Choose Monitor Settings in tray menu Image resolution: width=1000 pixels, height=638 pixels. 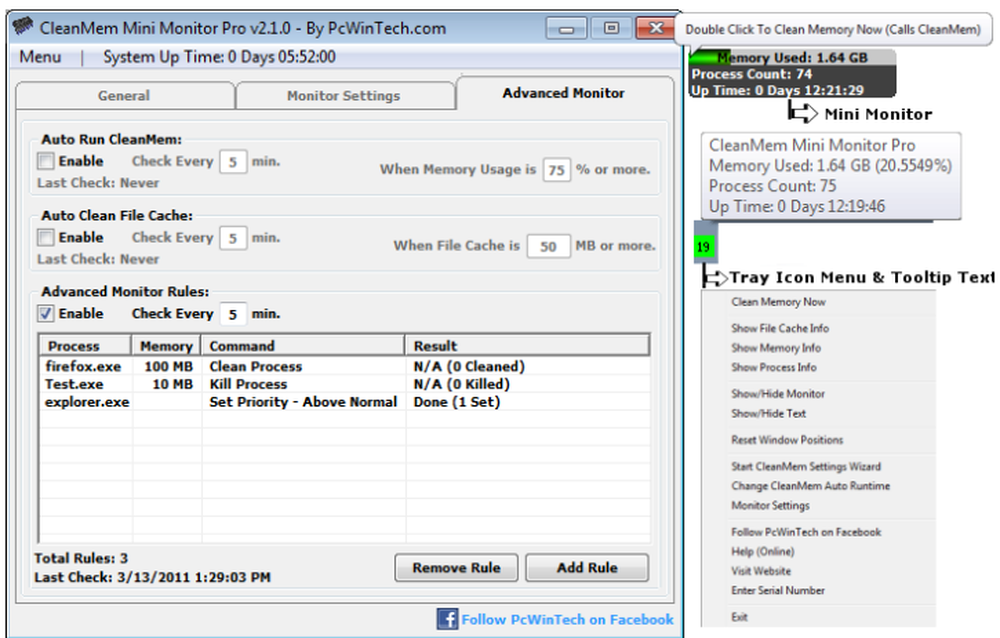pos(770,505)
